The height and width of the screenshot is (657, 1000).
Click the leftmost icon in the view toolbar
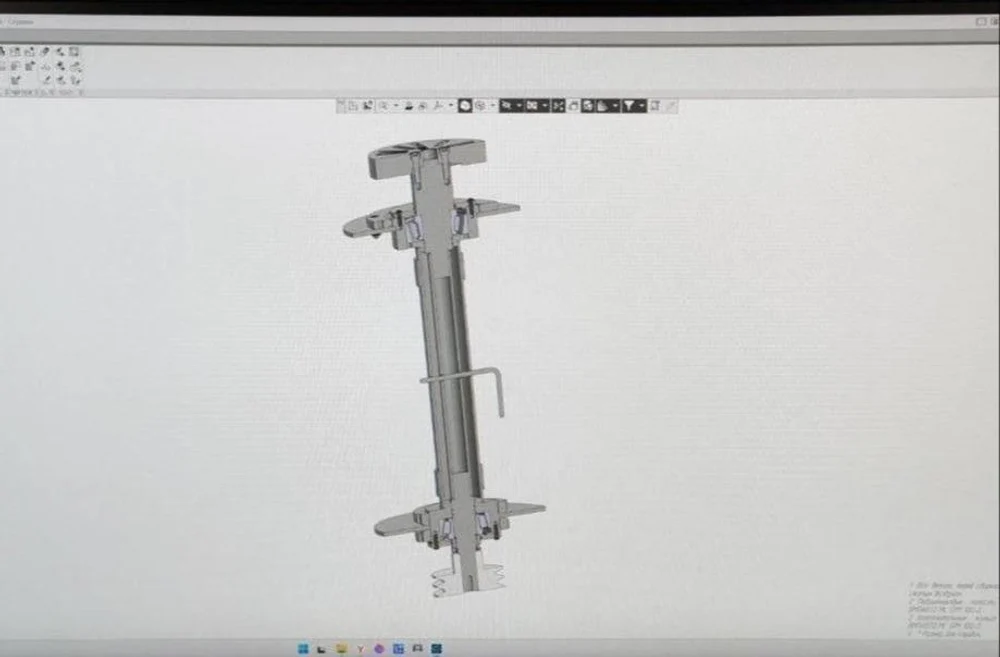[x=341, y=105]
